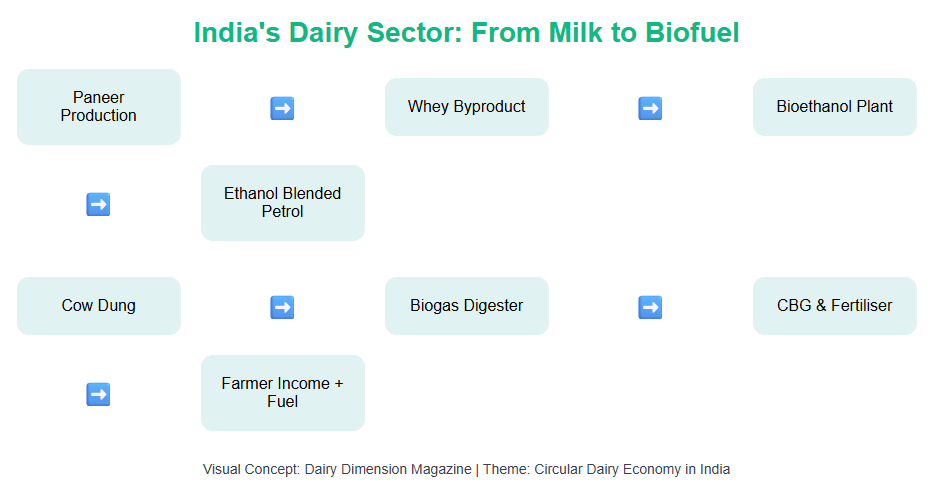The width and height of the screenshot is (941, 485).
Task: Click the arrow left of Farmer Income + Fuel
Action: [98, 394]
